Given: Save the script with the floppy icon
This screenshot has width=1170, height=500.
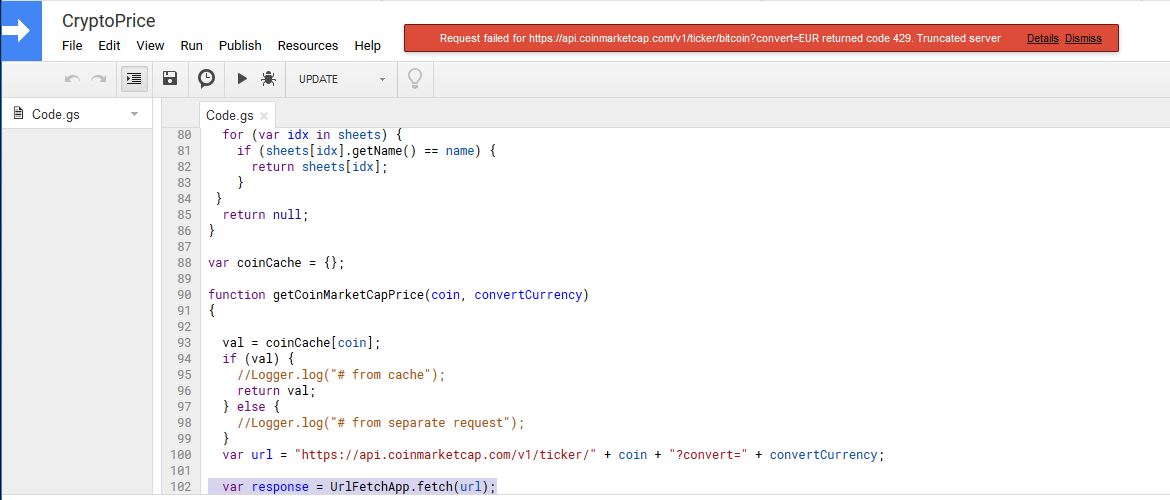Looking at the screenshot, I should (x=170, y=78).
